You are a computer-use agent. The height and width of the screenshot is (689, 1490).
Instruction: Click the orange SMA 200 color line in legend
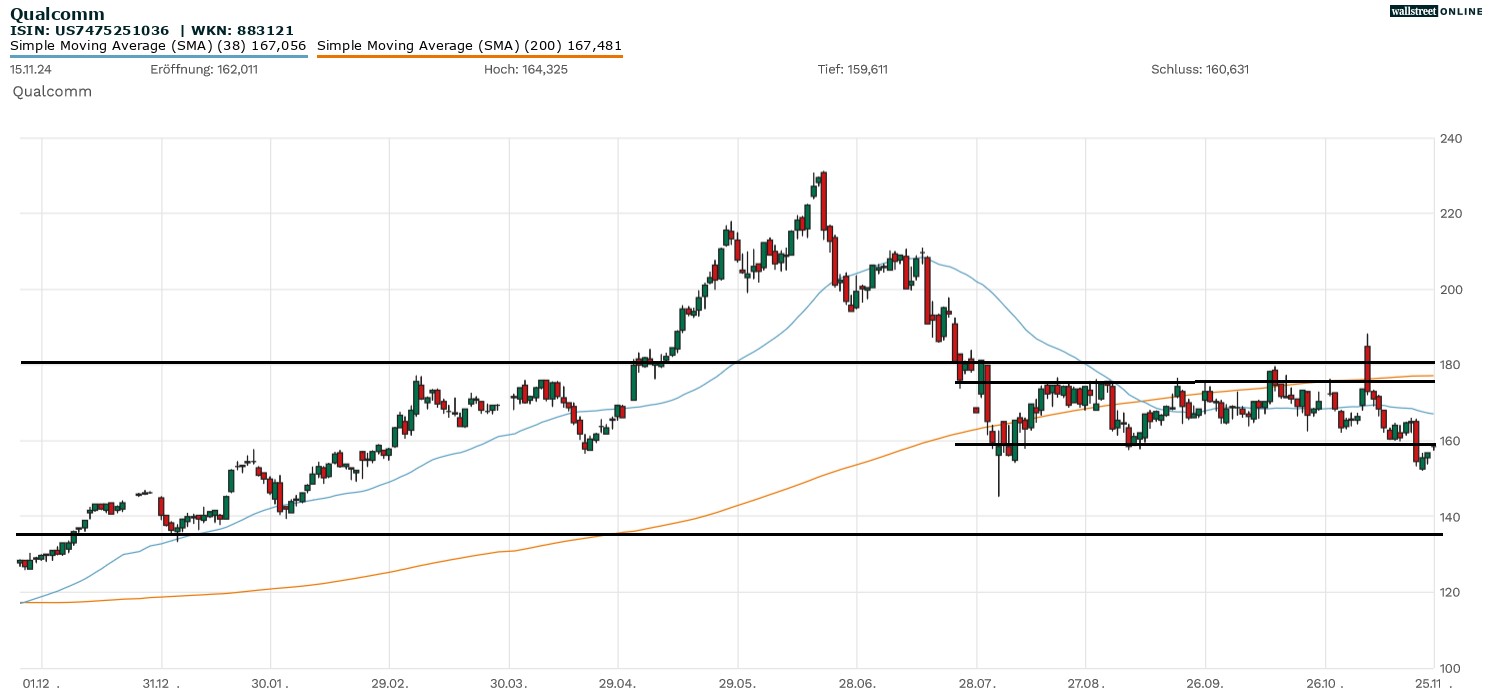click(x=469, y=56)
